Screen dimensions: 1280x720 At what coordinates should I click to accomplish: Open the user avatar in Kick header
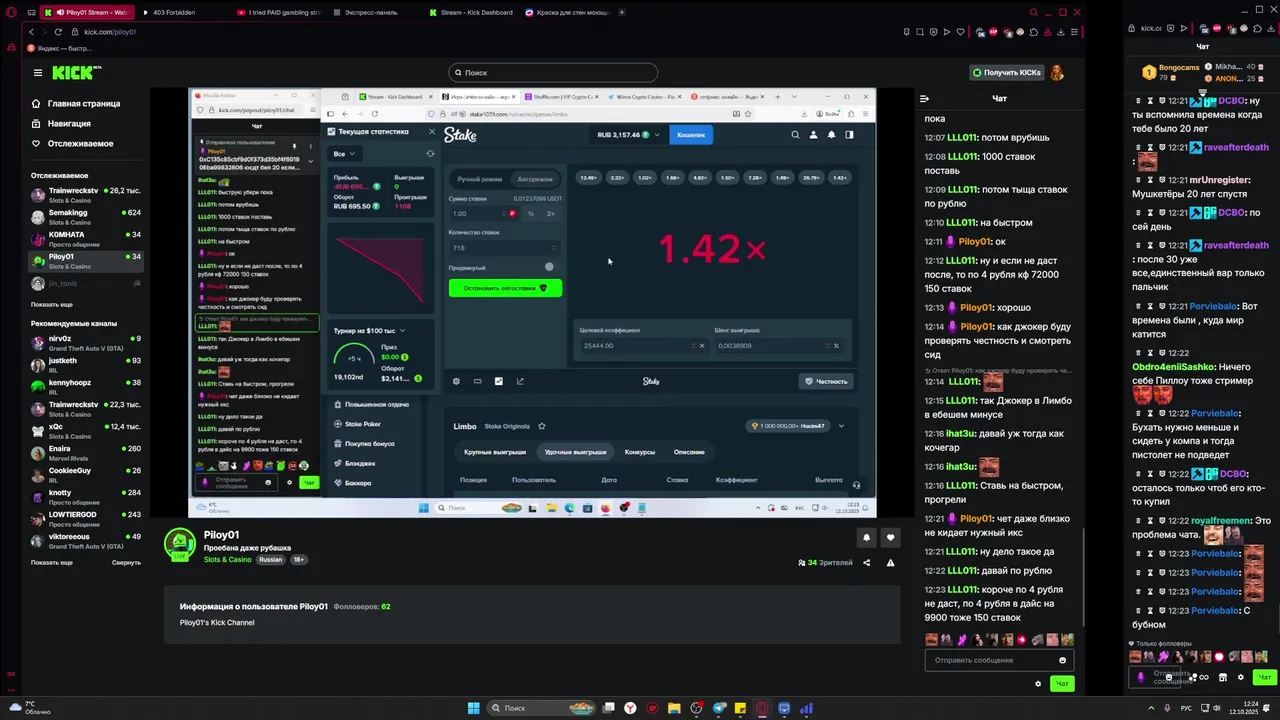click(x=1057, y=72)
